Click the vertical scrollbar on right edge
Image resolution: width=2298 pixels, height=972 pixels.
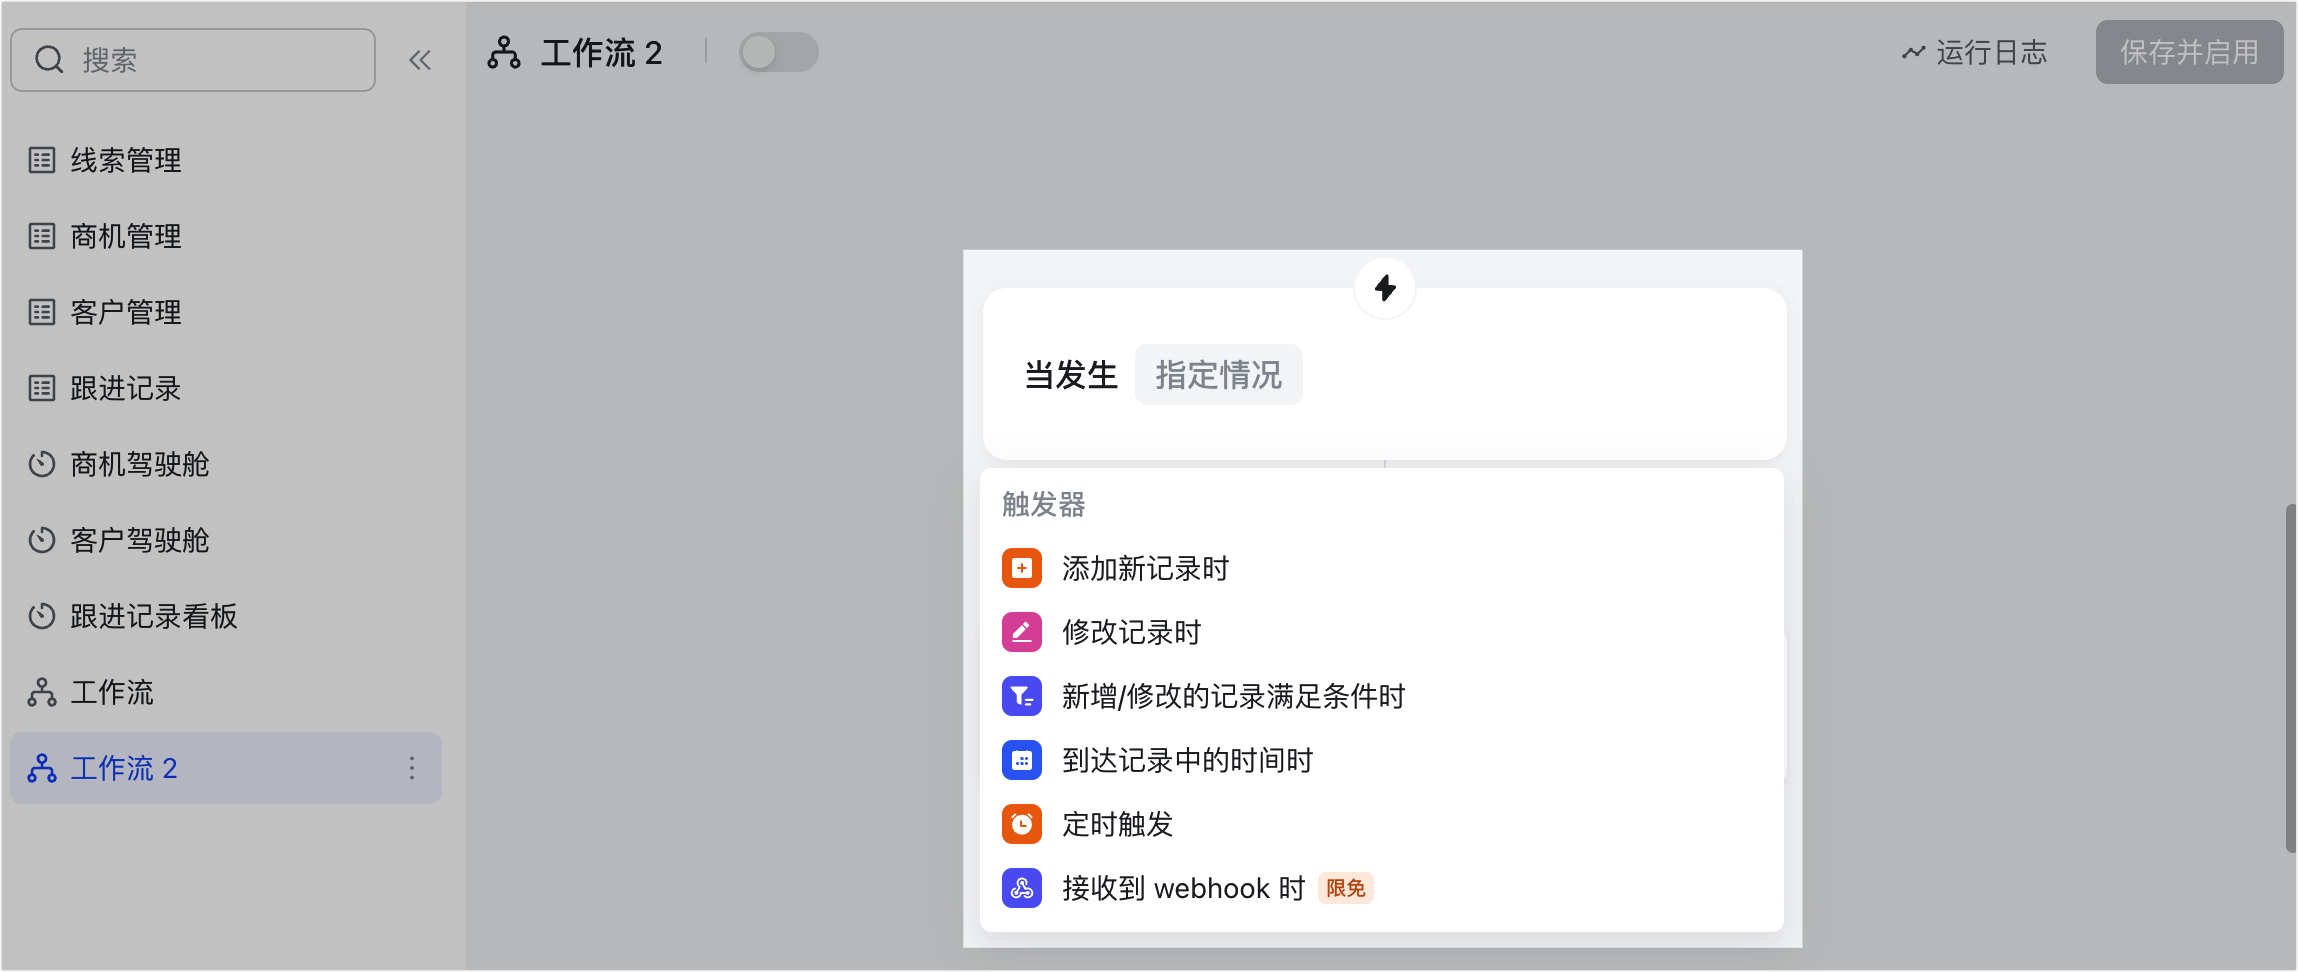2290,680
